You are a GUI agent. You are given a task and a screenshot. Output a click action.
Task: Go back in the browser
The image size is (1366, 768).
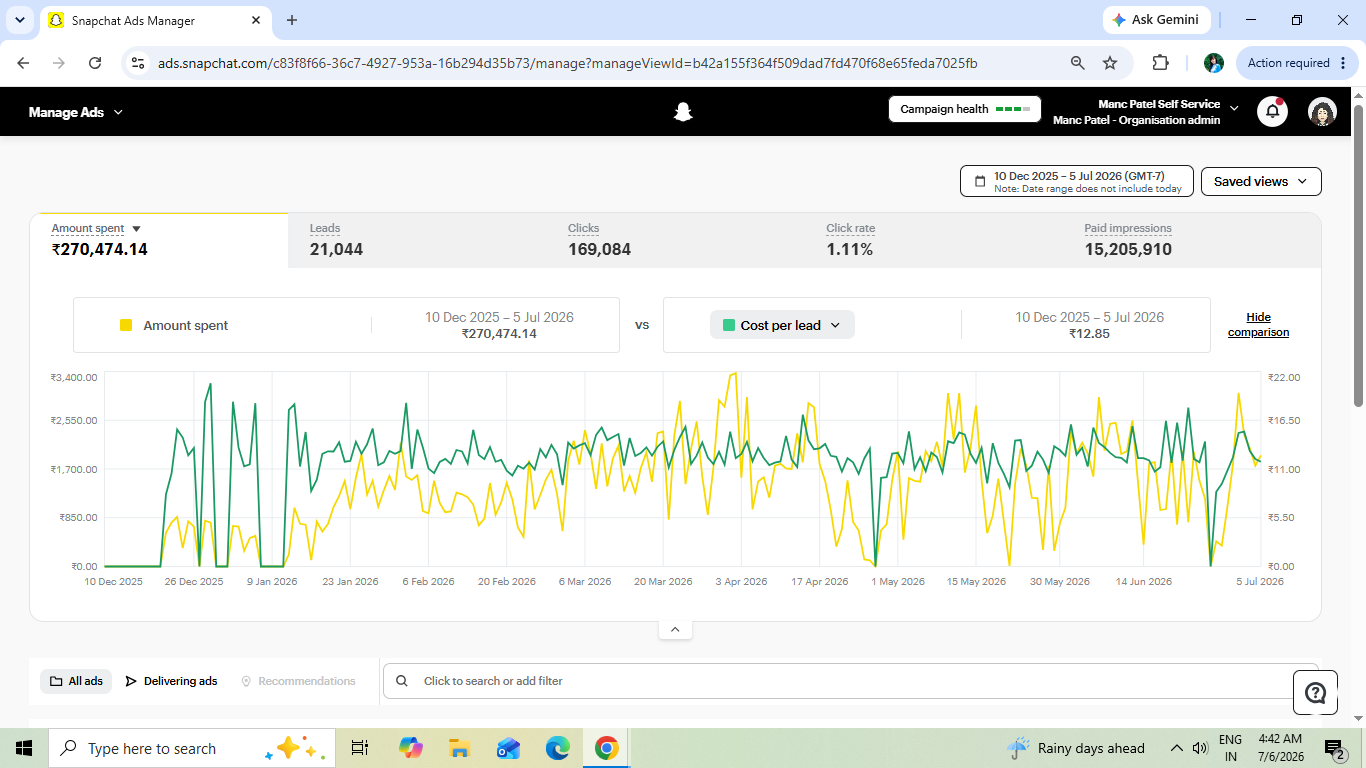23,63
